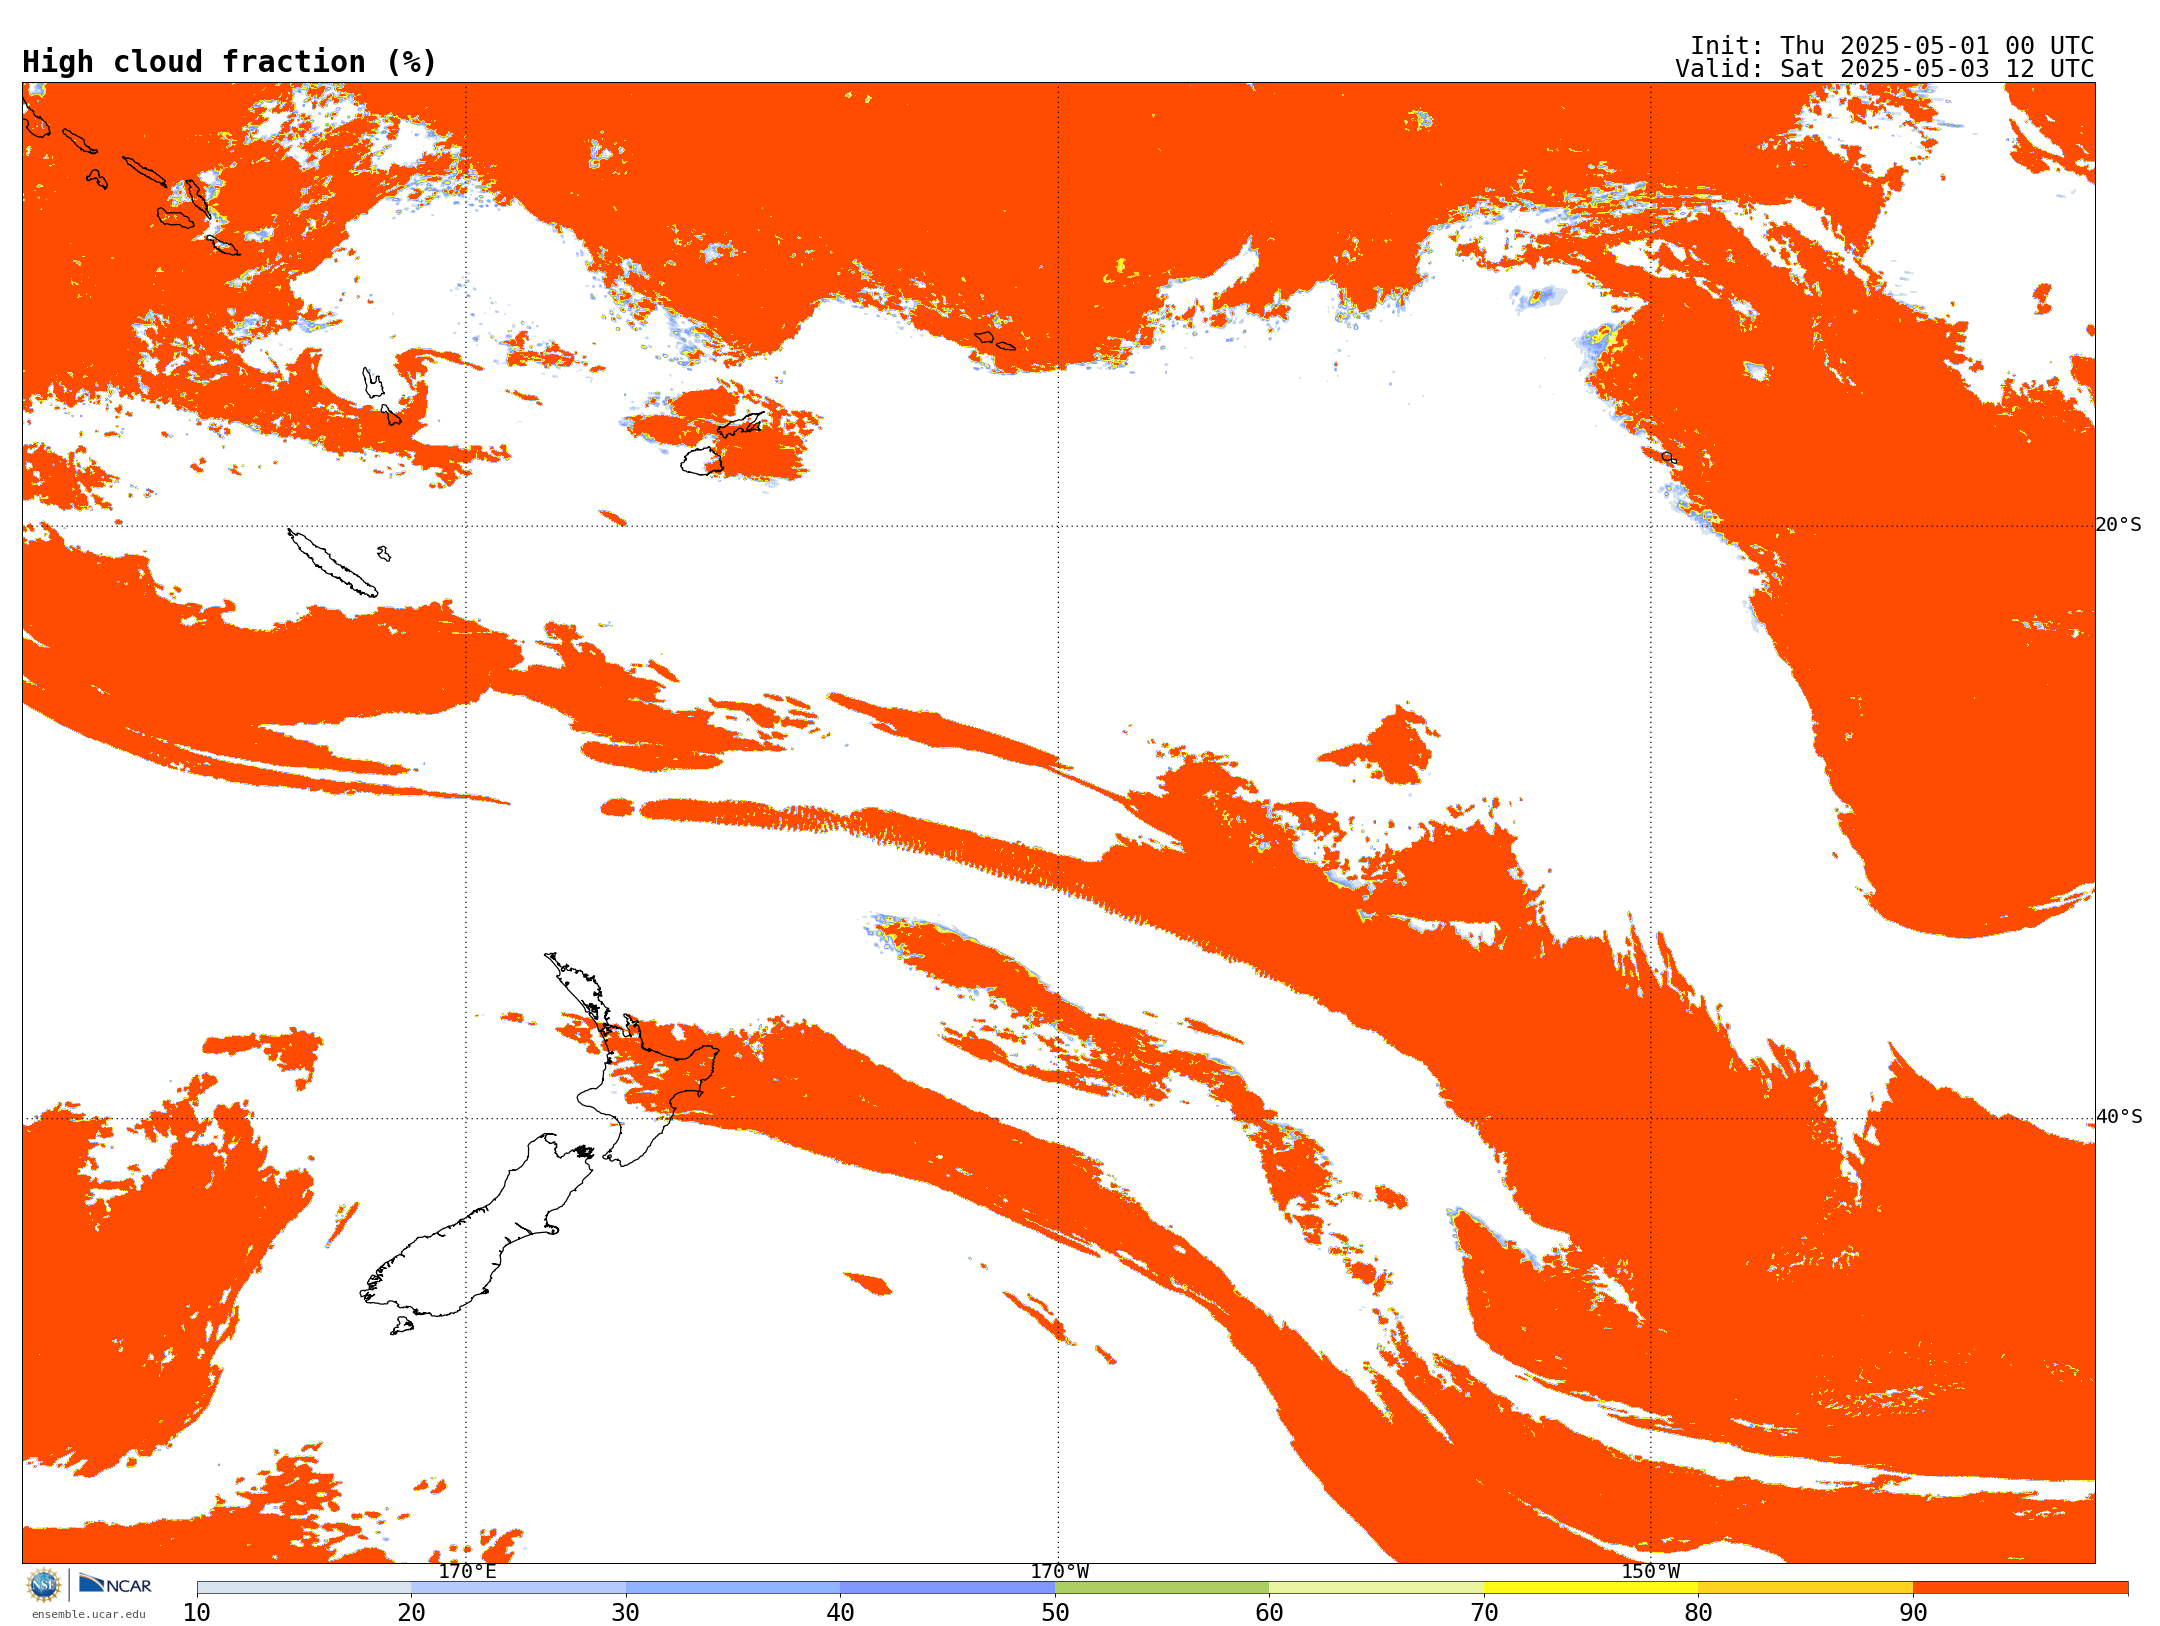This screenshot has height=1626, width=2160.
Task: Click the colorbar tick label 10
Action: coord(197,1613)
